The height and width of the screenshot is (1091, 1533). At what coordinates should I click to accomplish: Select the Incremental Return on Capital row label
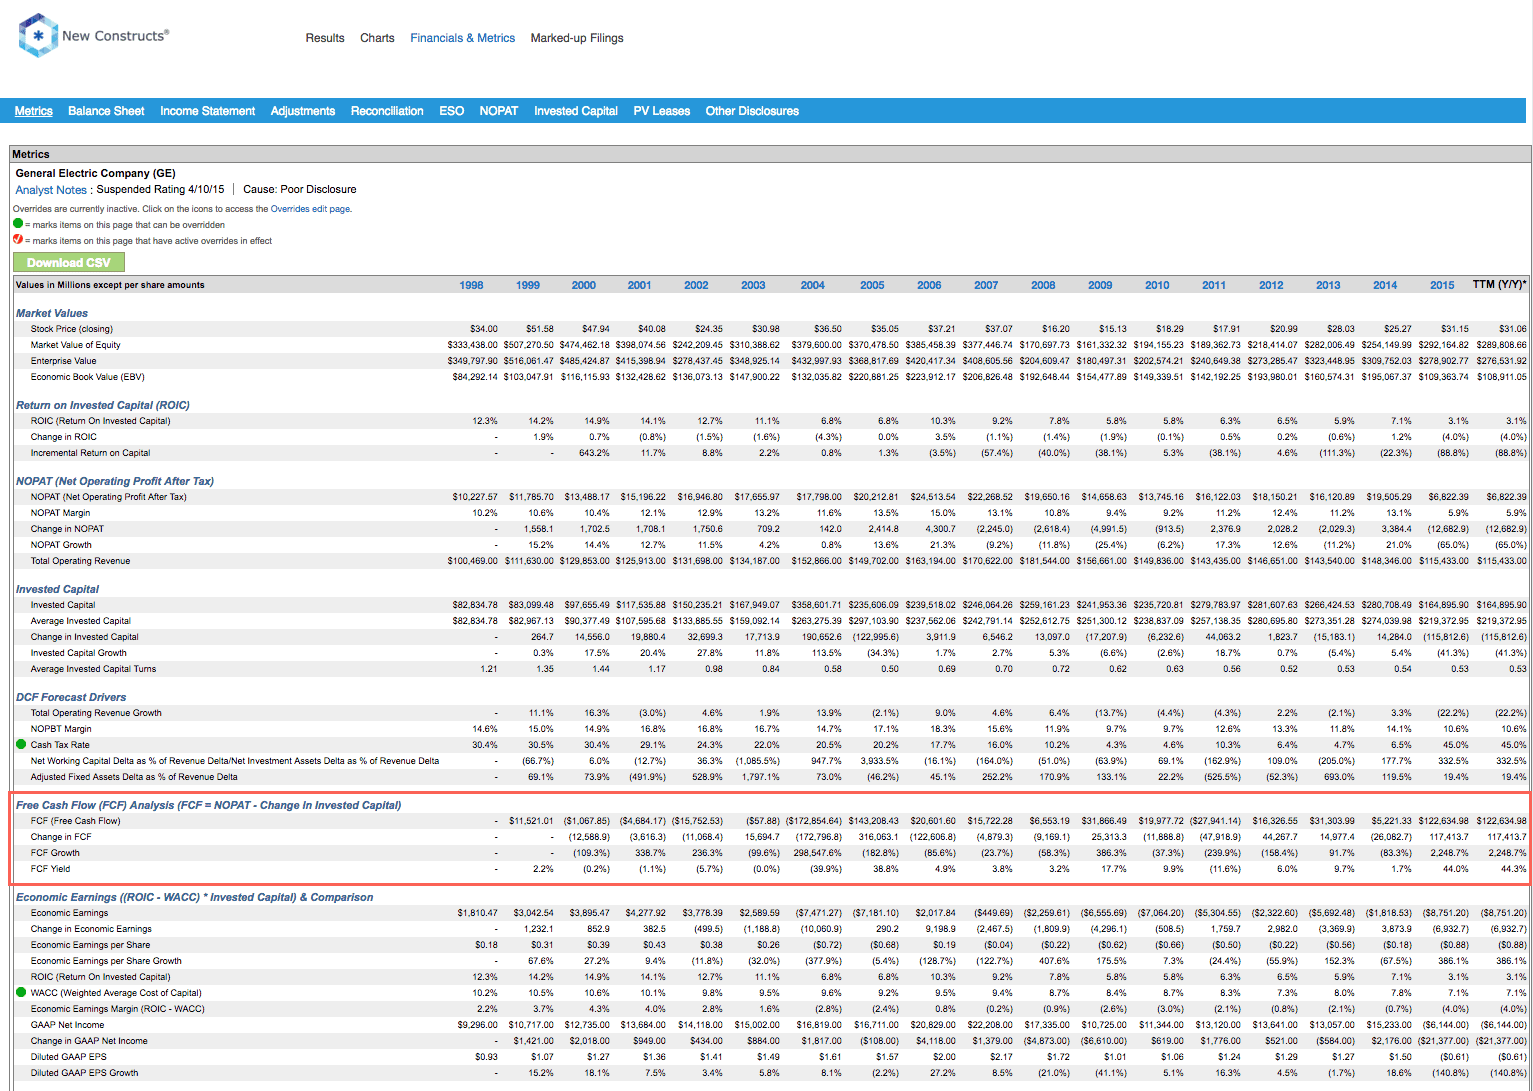pos(90,453)
